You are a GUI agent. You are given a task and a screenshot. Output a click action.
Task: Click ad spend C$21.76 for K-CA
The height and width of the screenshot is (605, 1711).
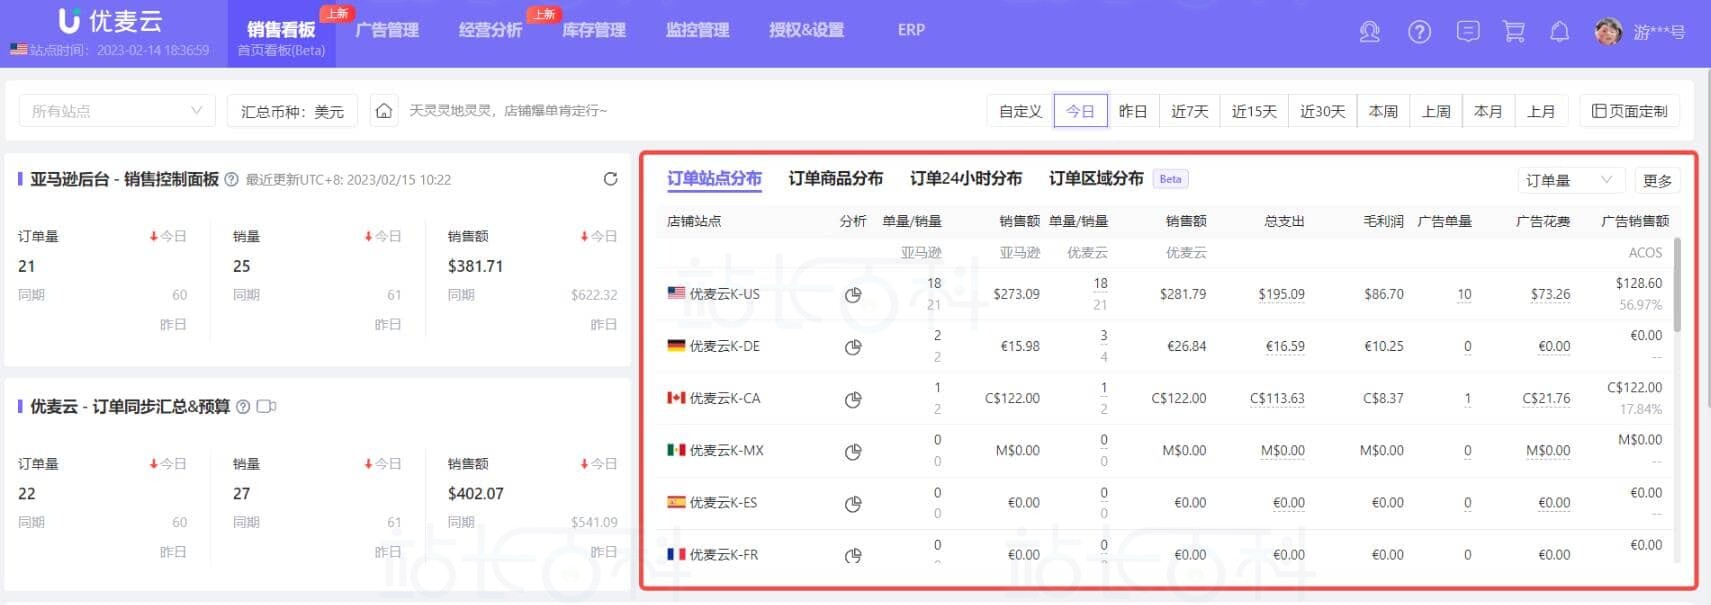pos(1546,399)
